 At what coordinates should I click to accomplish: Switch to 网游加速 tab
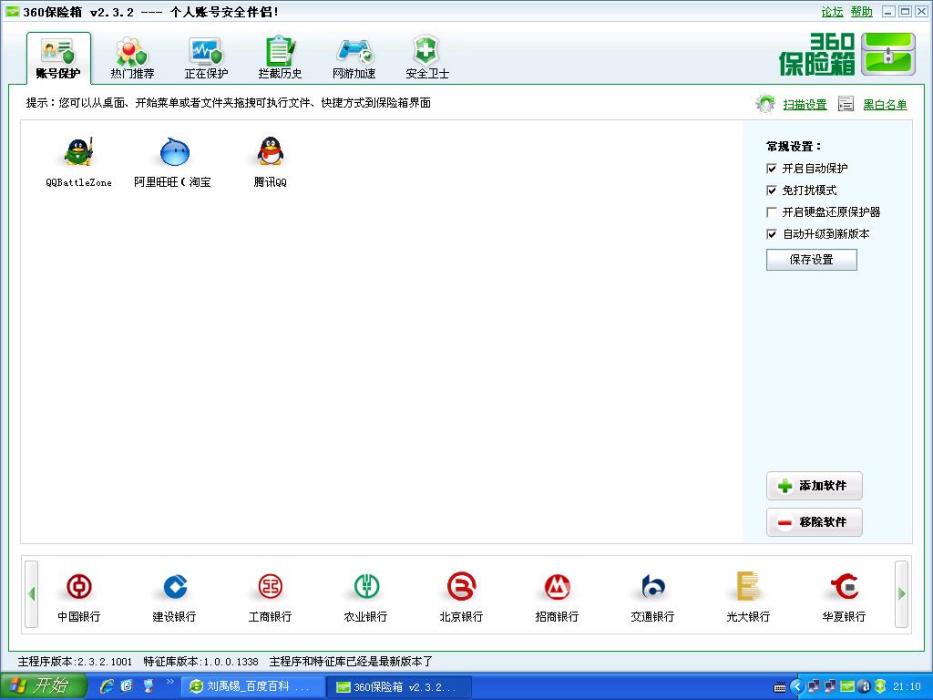[x=354, y=58]
